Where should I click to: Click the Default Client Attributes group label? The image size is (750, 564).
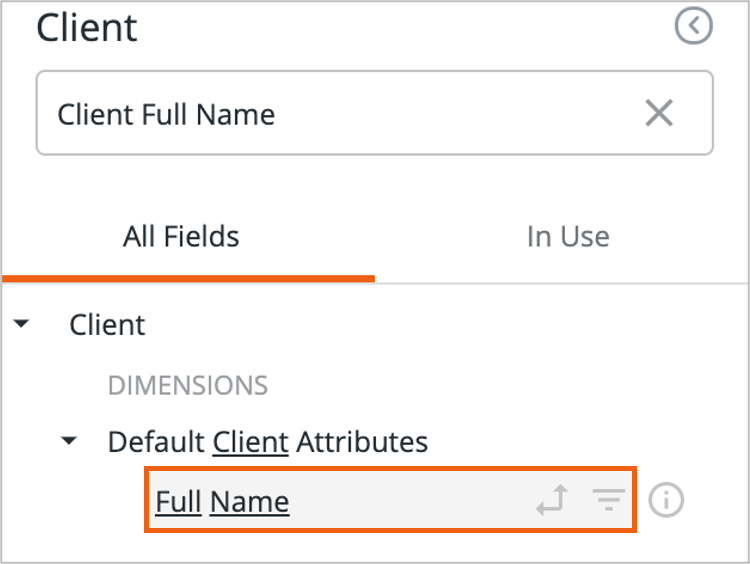267,441
